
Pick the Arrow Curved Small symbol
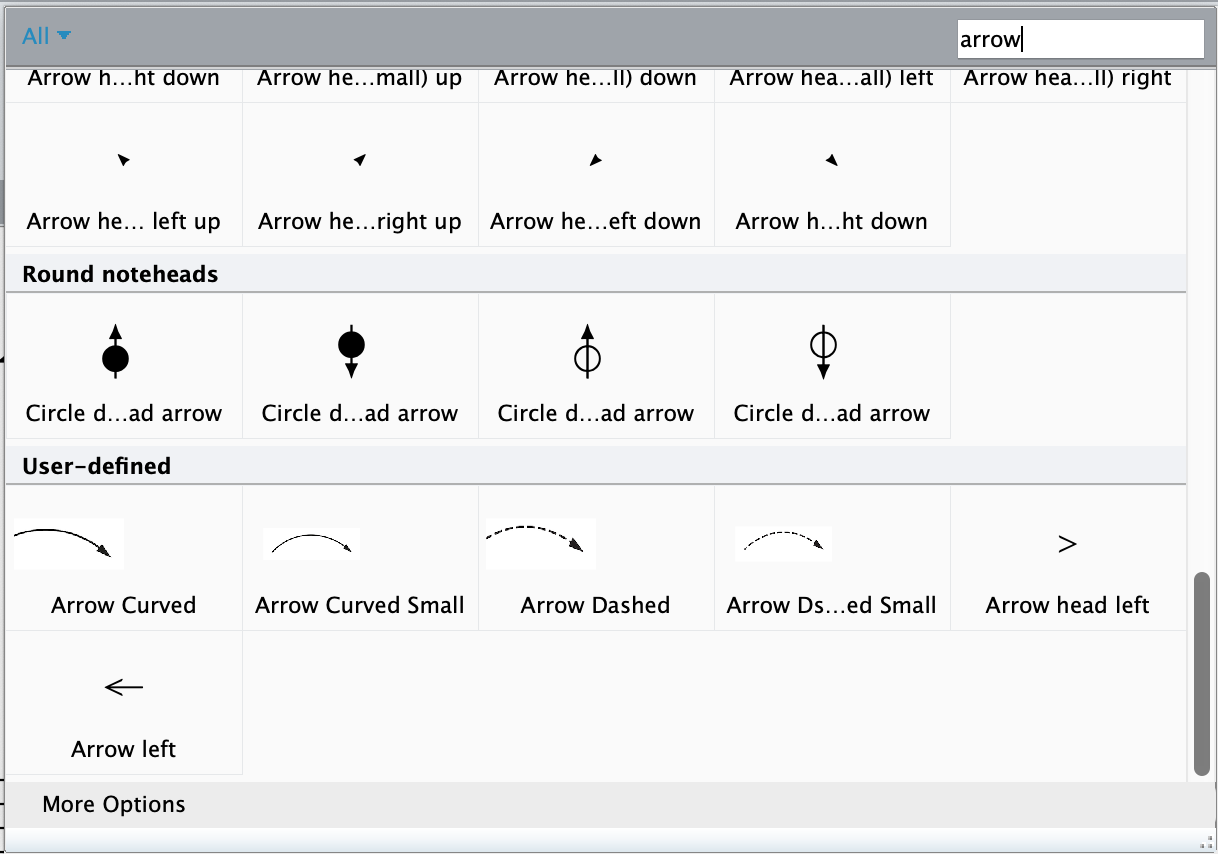[360, 560]
